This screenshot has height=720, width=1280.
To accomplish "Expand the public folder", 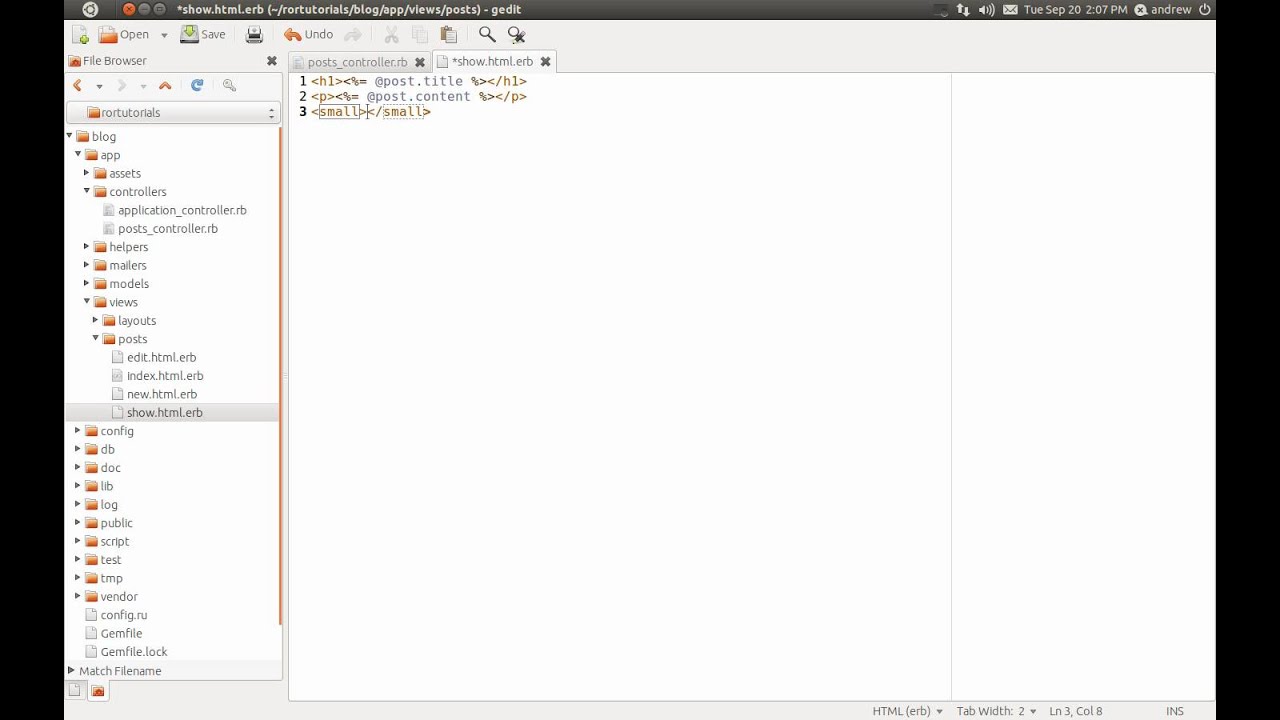I will point(78,522).
